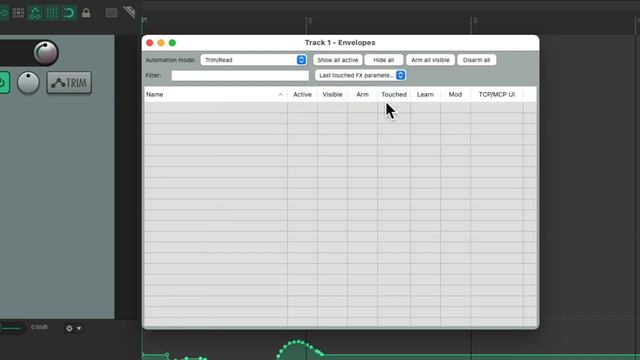Screen dimensions: 640x360
Task: Click the 0.00dB volume readout
Action: tap(39, 327)
